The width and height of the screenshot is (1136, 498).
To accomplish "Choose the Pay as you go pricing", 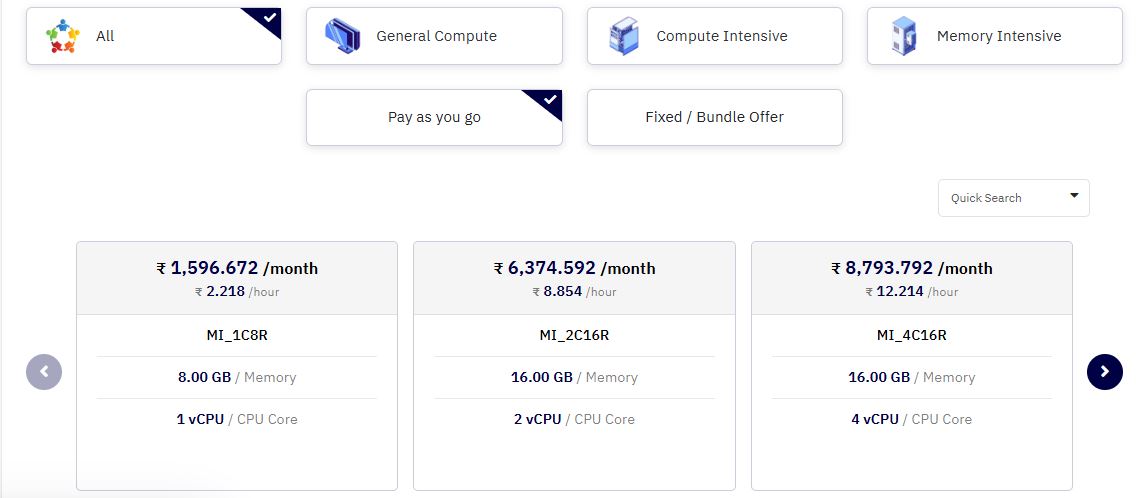I will (x=434, y=117).
